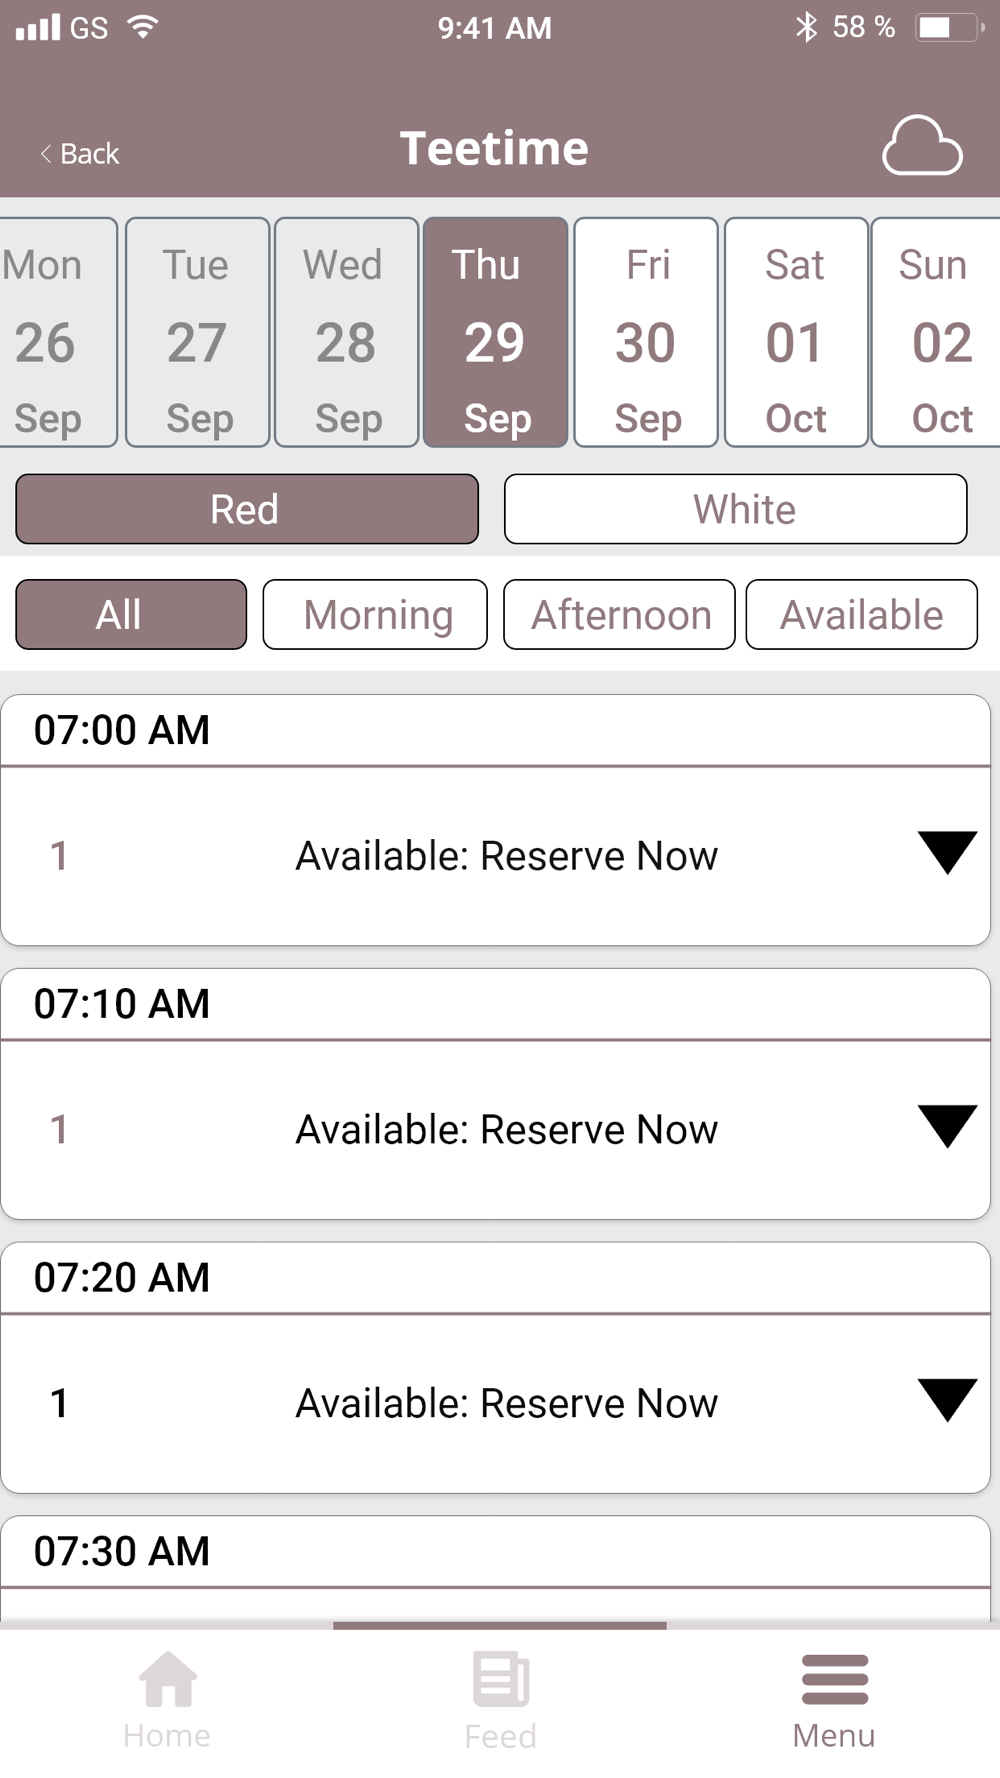Tap the Home icon in bottom bar
This screenshot has width=1000, height=1778.
coord(167,1679)
